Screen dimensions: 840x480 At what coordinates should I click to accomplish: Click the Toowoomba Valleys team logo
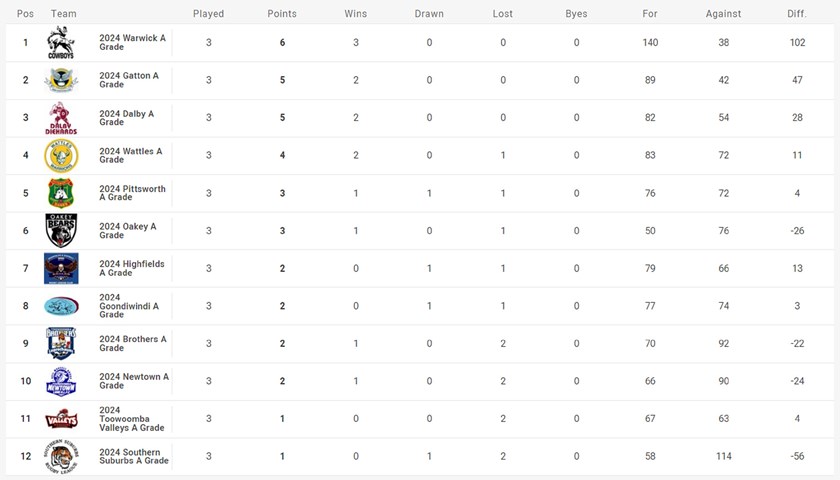click(61, 418)
